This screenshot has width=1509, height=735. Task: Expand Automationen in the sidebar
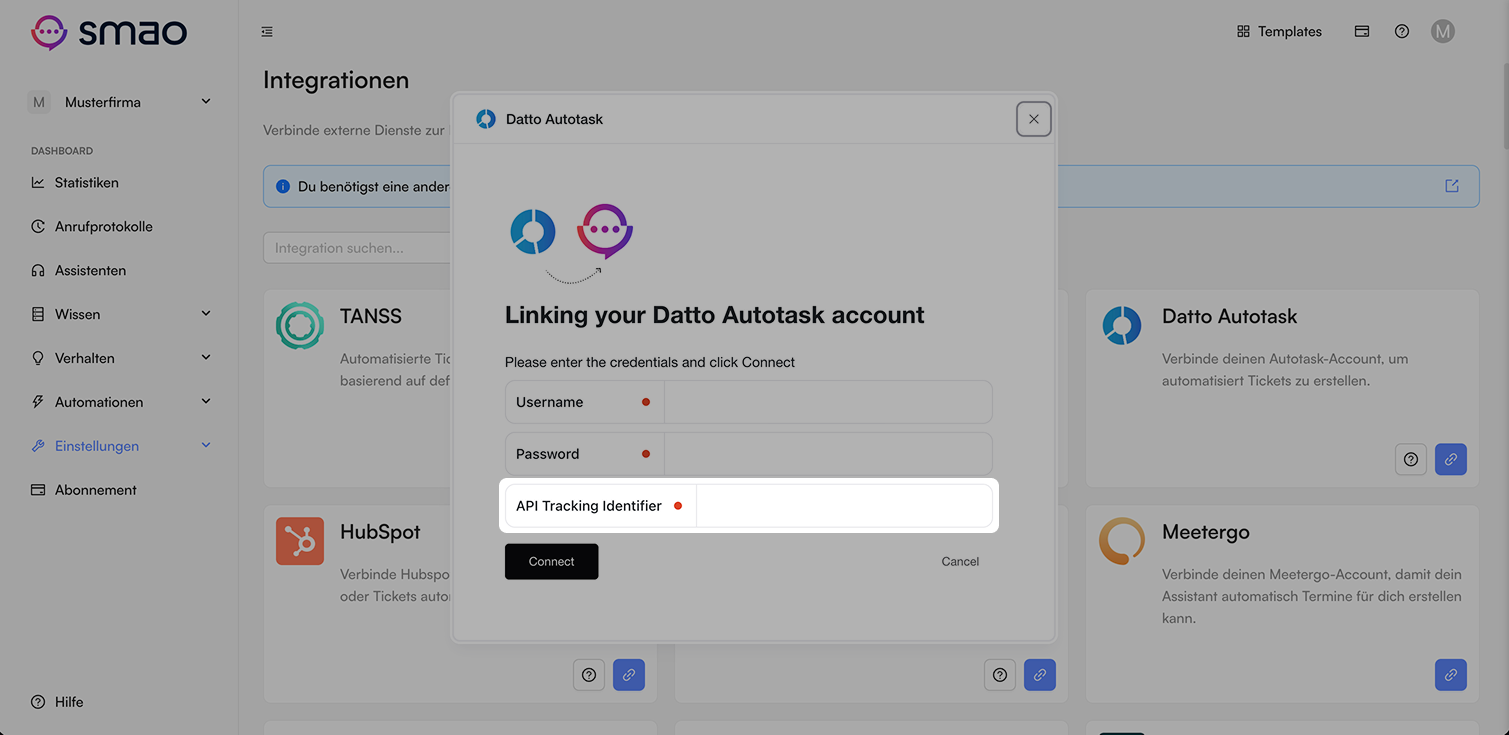120,402
